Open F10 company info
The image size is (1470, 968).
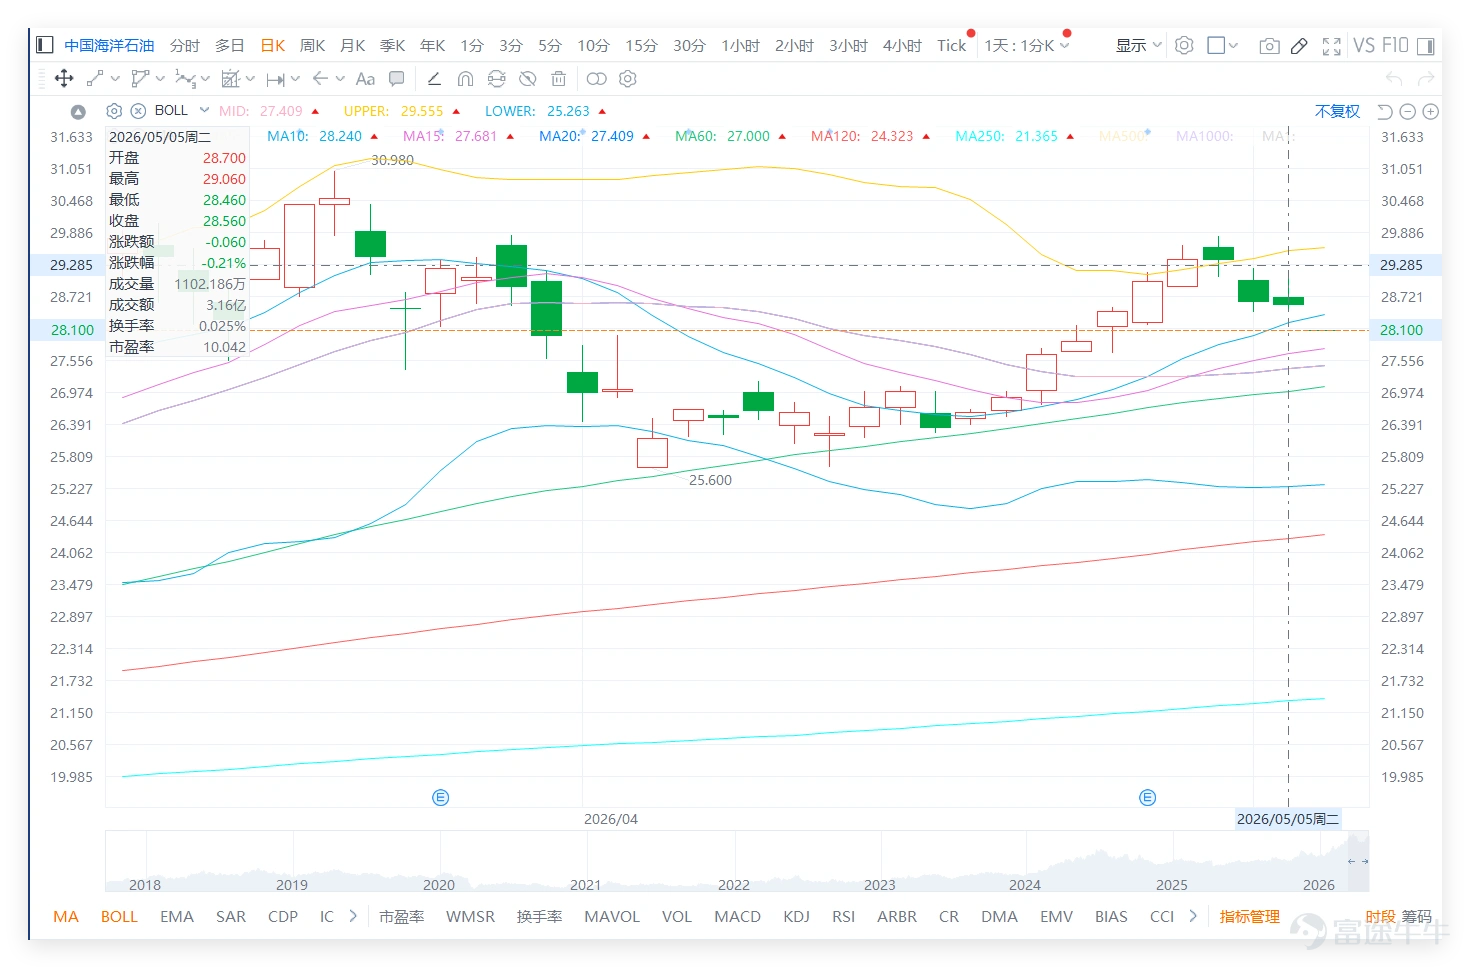(1395, 45)
